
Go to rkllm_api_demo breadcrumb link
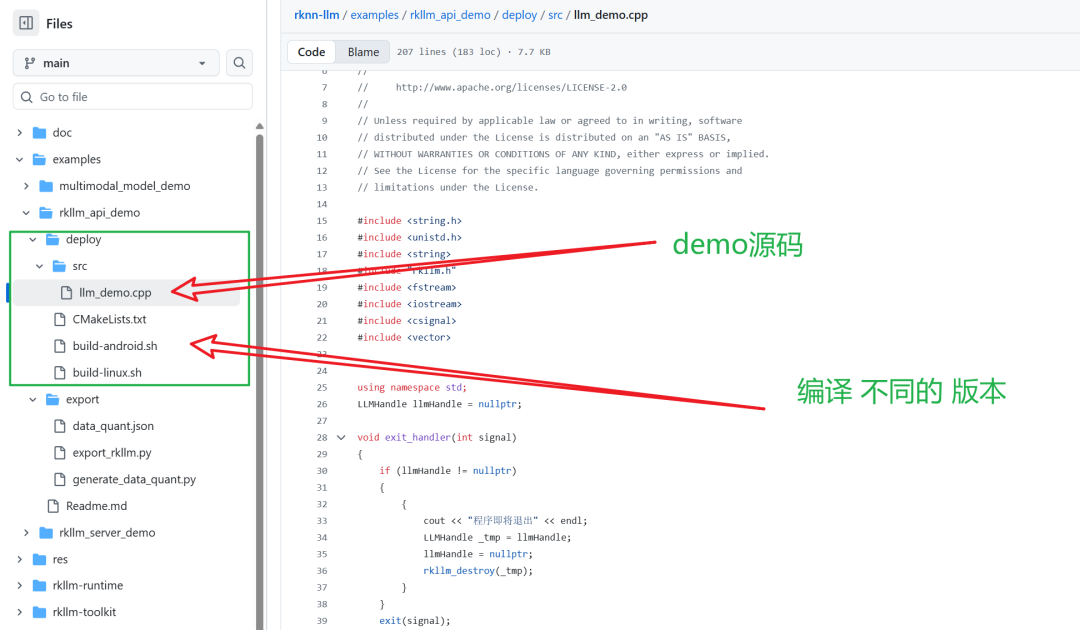[x=450, y=14]
